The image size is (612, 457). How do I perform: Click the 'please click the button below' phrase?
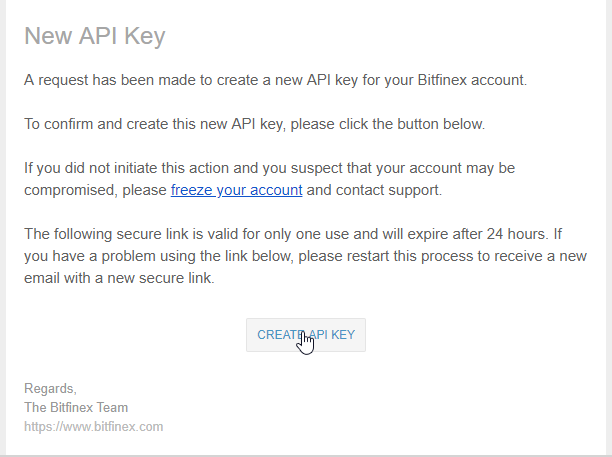tap(388, 124)
